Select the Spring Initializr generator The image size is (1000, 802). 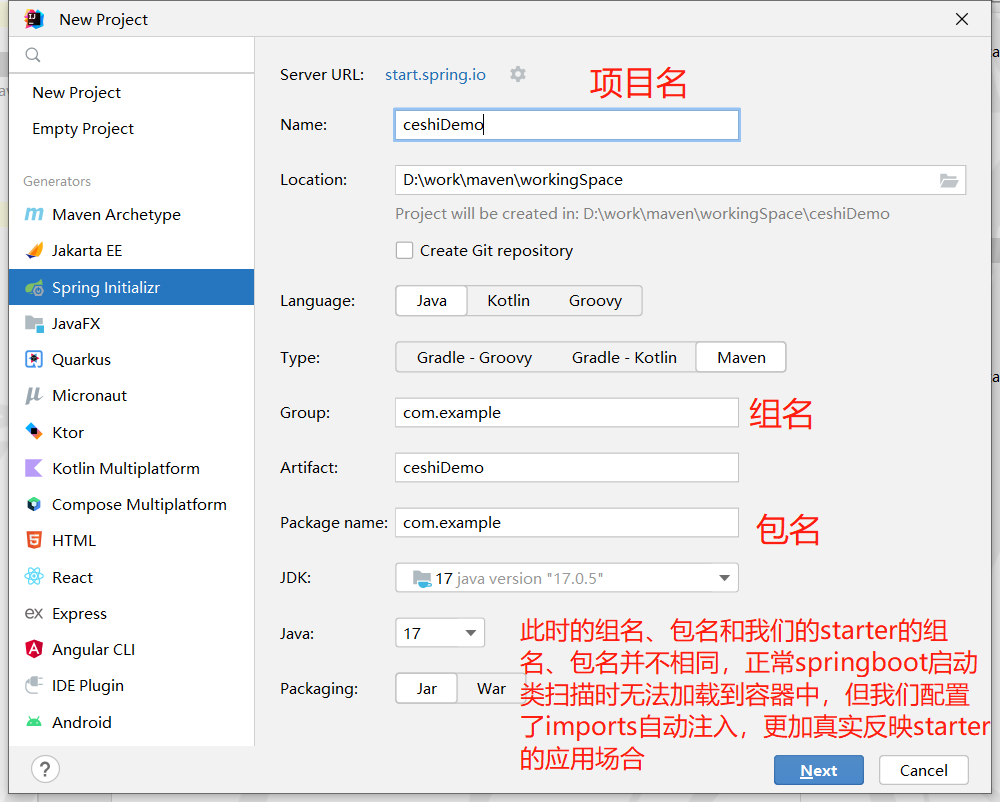[x=103, y=287]
